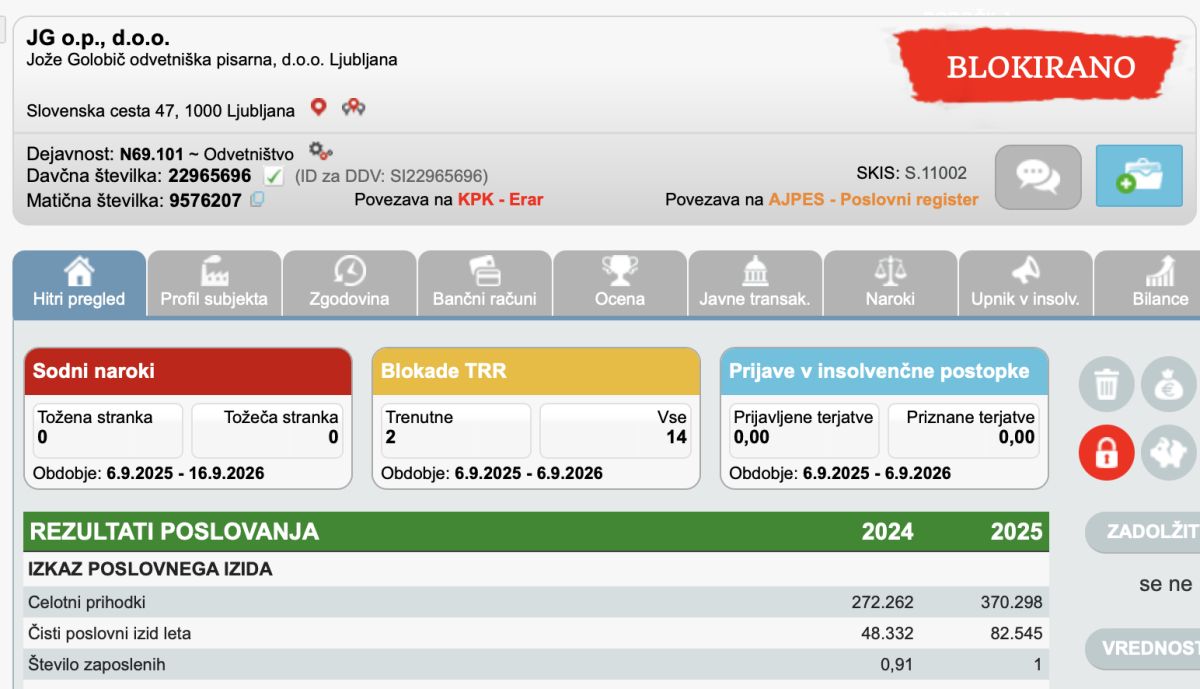Click the piggy bank round icon
This screenshot has width=1200, height=689.
tap(1168, 453)
